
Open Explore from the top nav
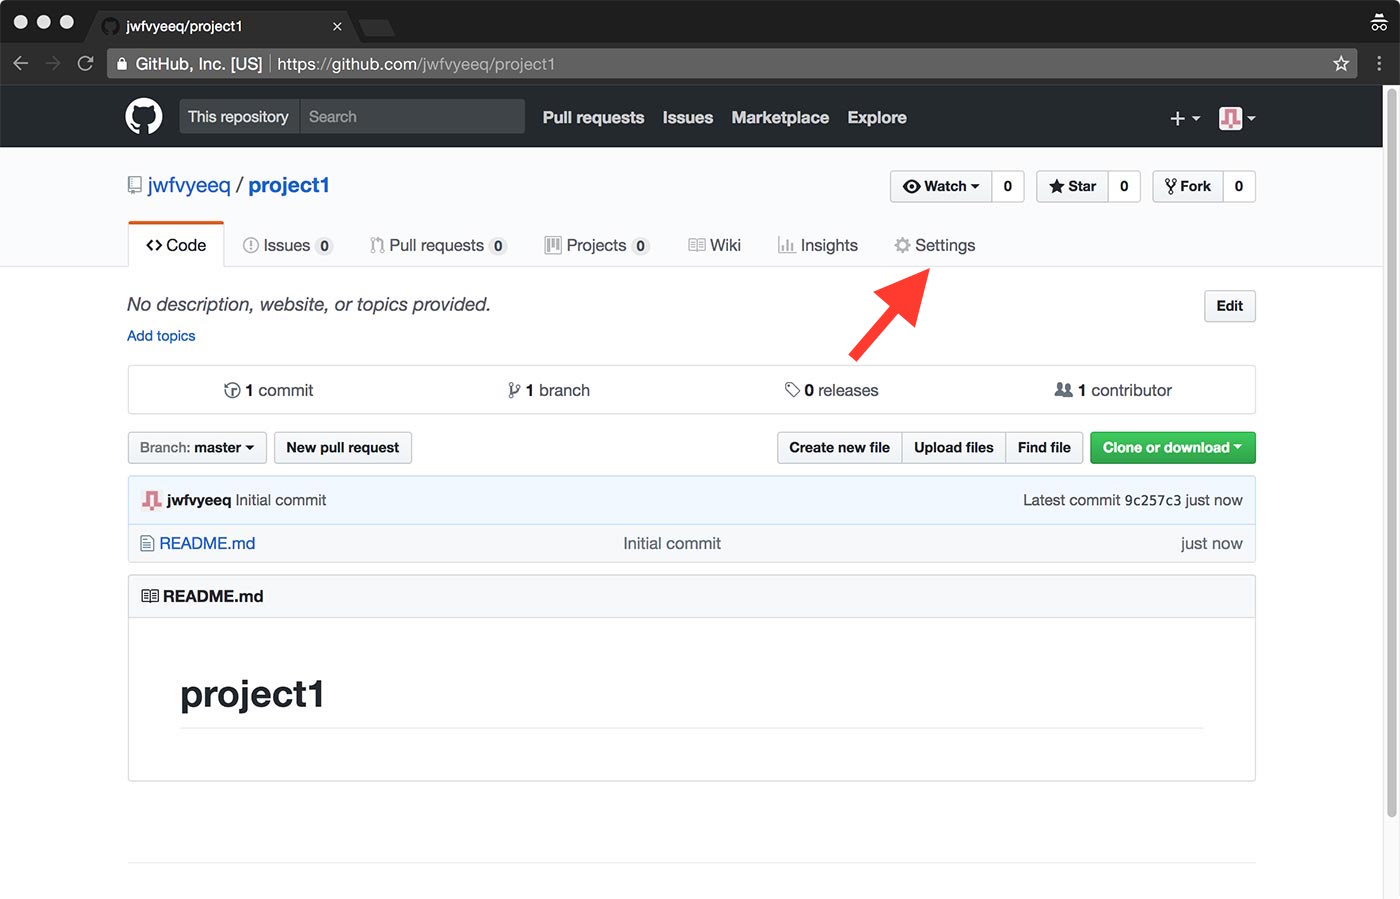click(x=877, y=118)
